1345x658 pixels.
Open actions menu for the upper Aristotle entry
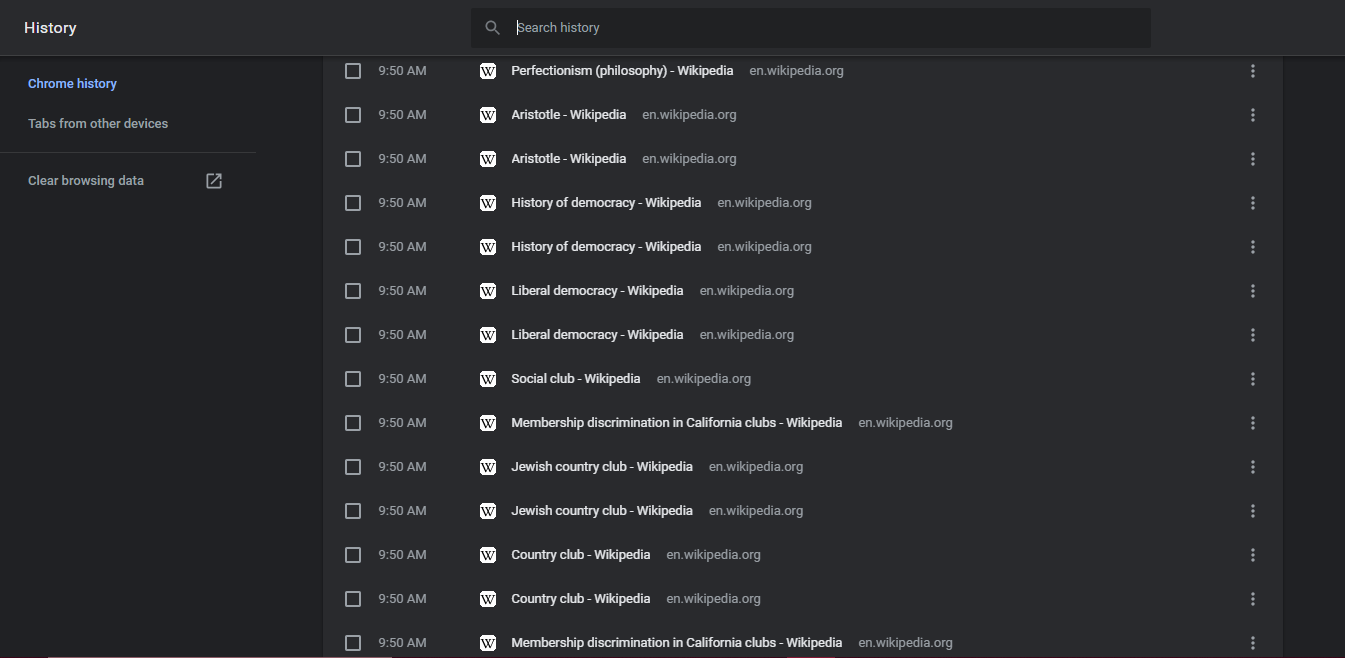1252,115
